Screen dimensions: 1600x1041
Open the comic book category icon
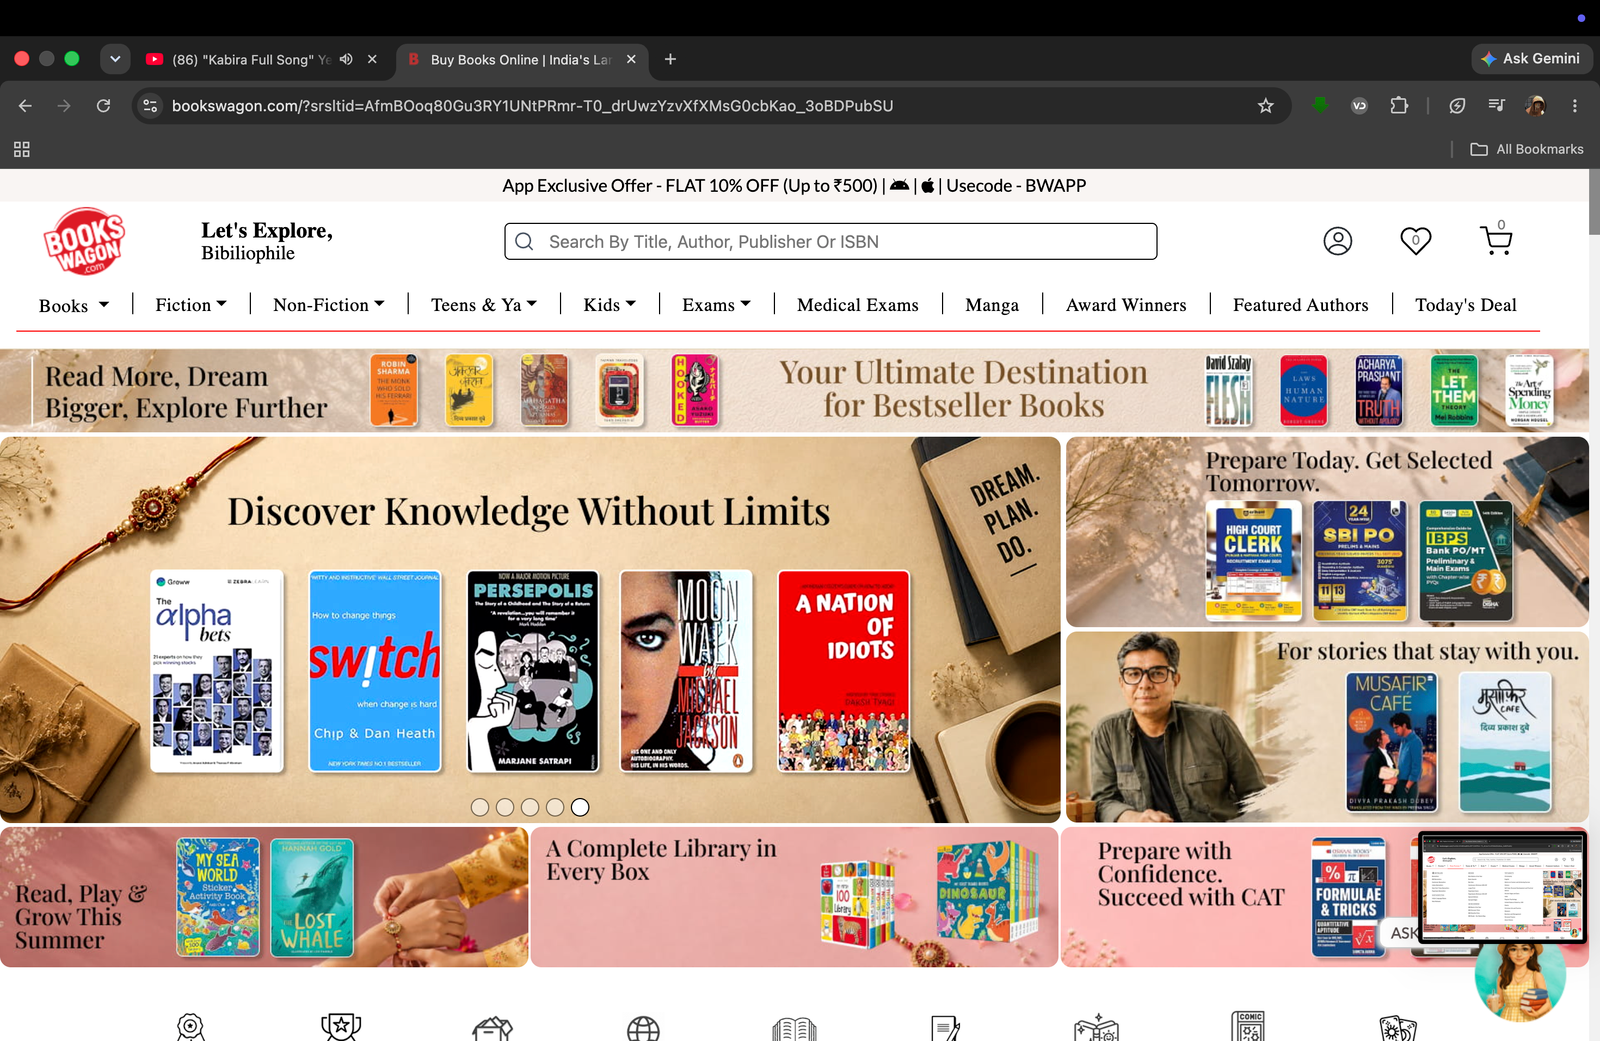(1250, 1027)
